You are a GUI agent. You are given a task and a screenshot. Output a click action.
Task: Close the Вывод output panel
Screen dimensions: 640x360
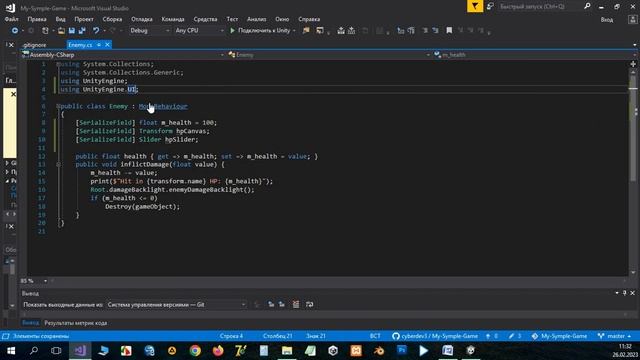[x=633, y=293]
